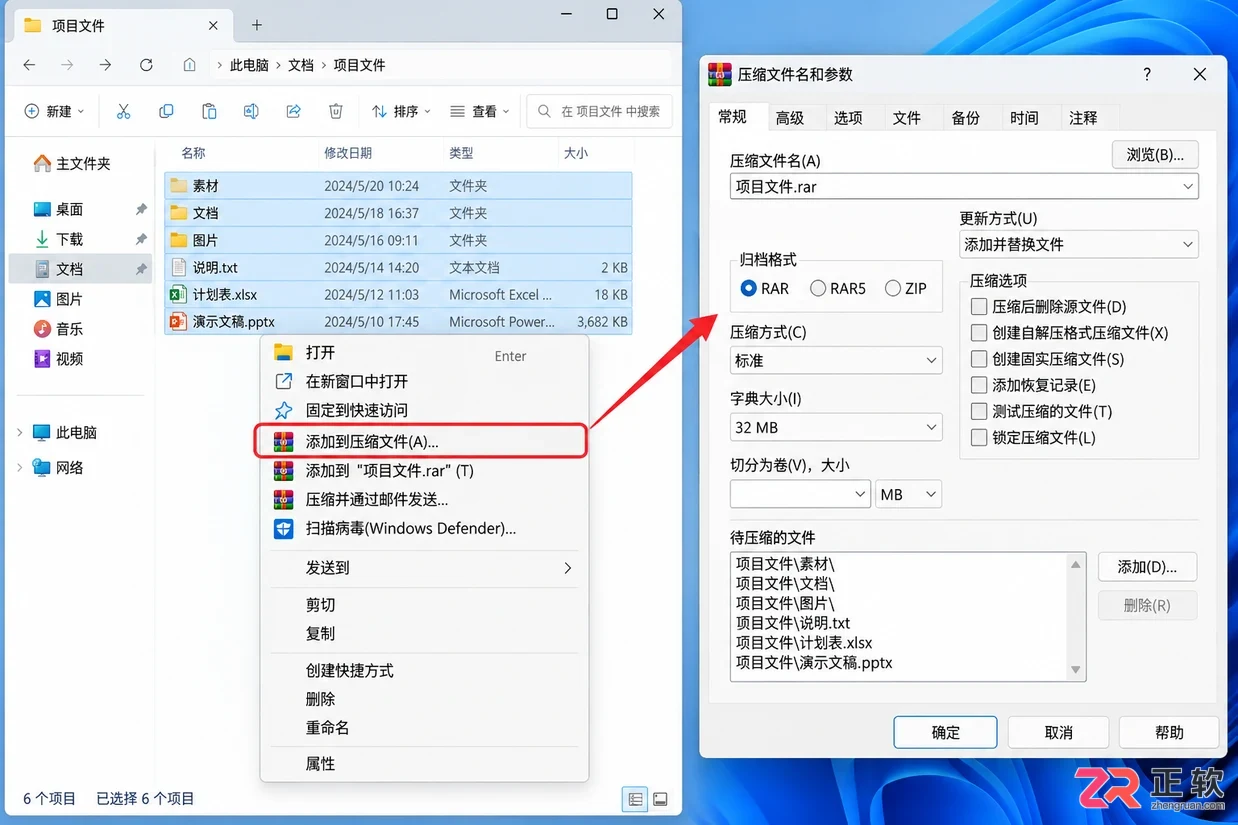Enable 压缩后删除源文件(D)
Image resolution: width=1238 pixels, height=825 pixels.
(x=1049, y=307)
